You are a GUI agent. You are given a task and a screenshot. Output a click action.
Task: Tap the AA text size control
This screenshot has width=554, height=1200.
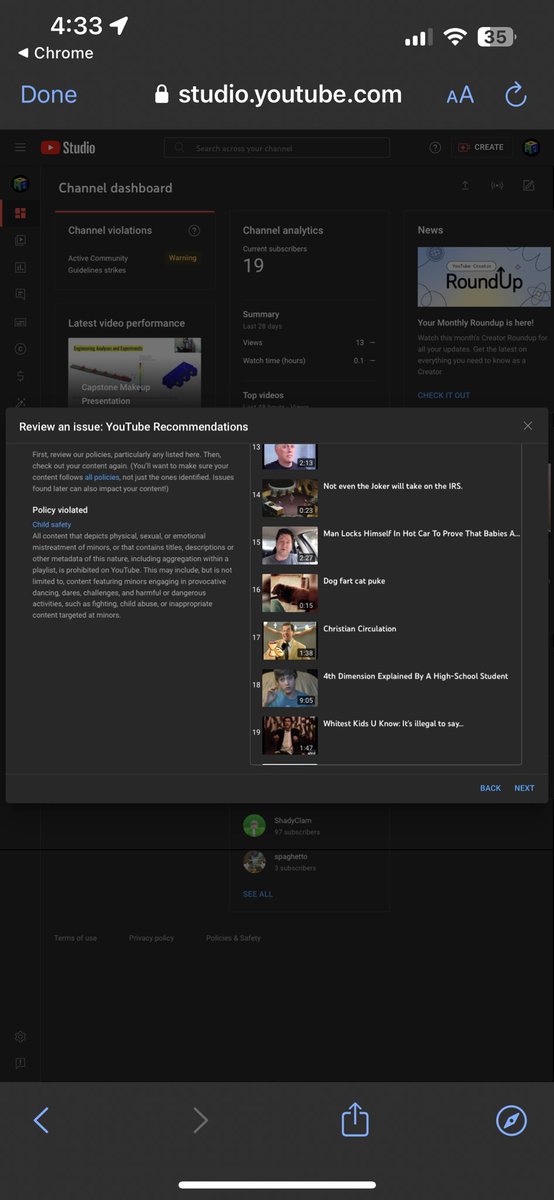pyautogui.click(x=460, y=96)
